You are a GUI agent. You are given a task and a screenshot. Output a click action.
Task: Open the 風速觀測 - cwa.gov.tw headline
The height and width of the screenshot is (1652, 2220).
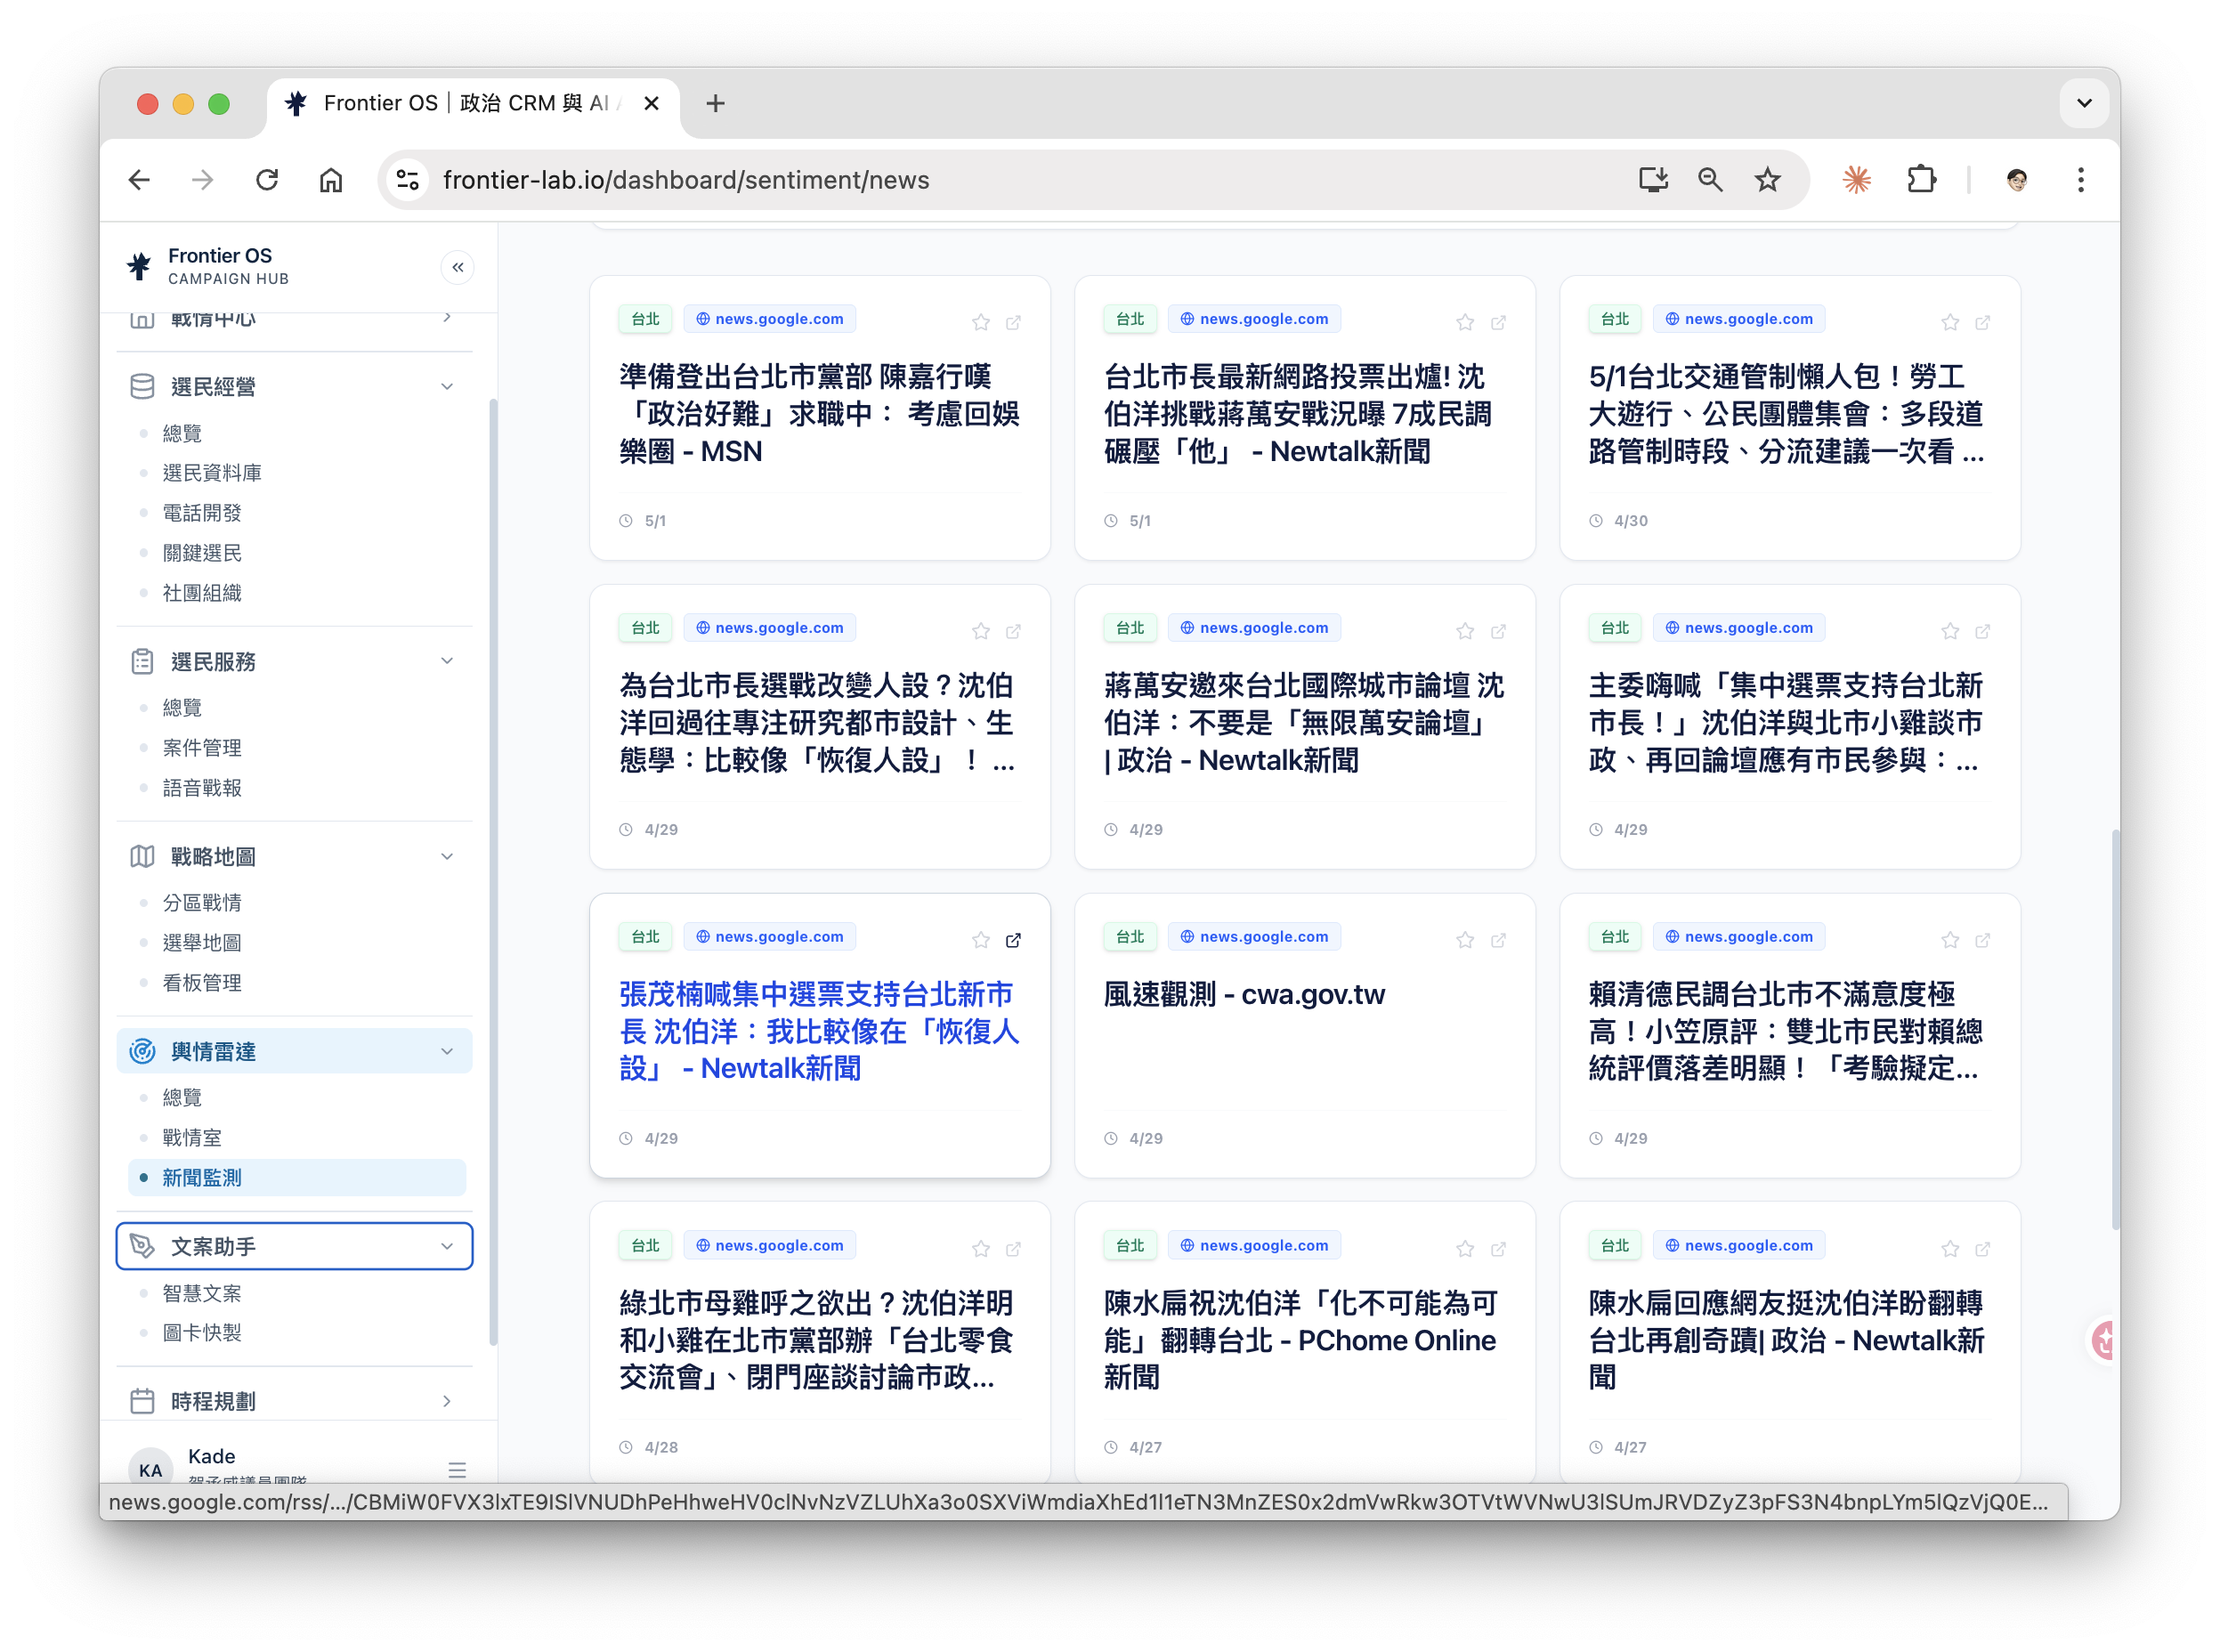point(1244,994)
